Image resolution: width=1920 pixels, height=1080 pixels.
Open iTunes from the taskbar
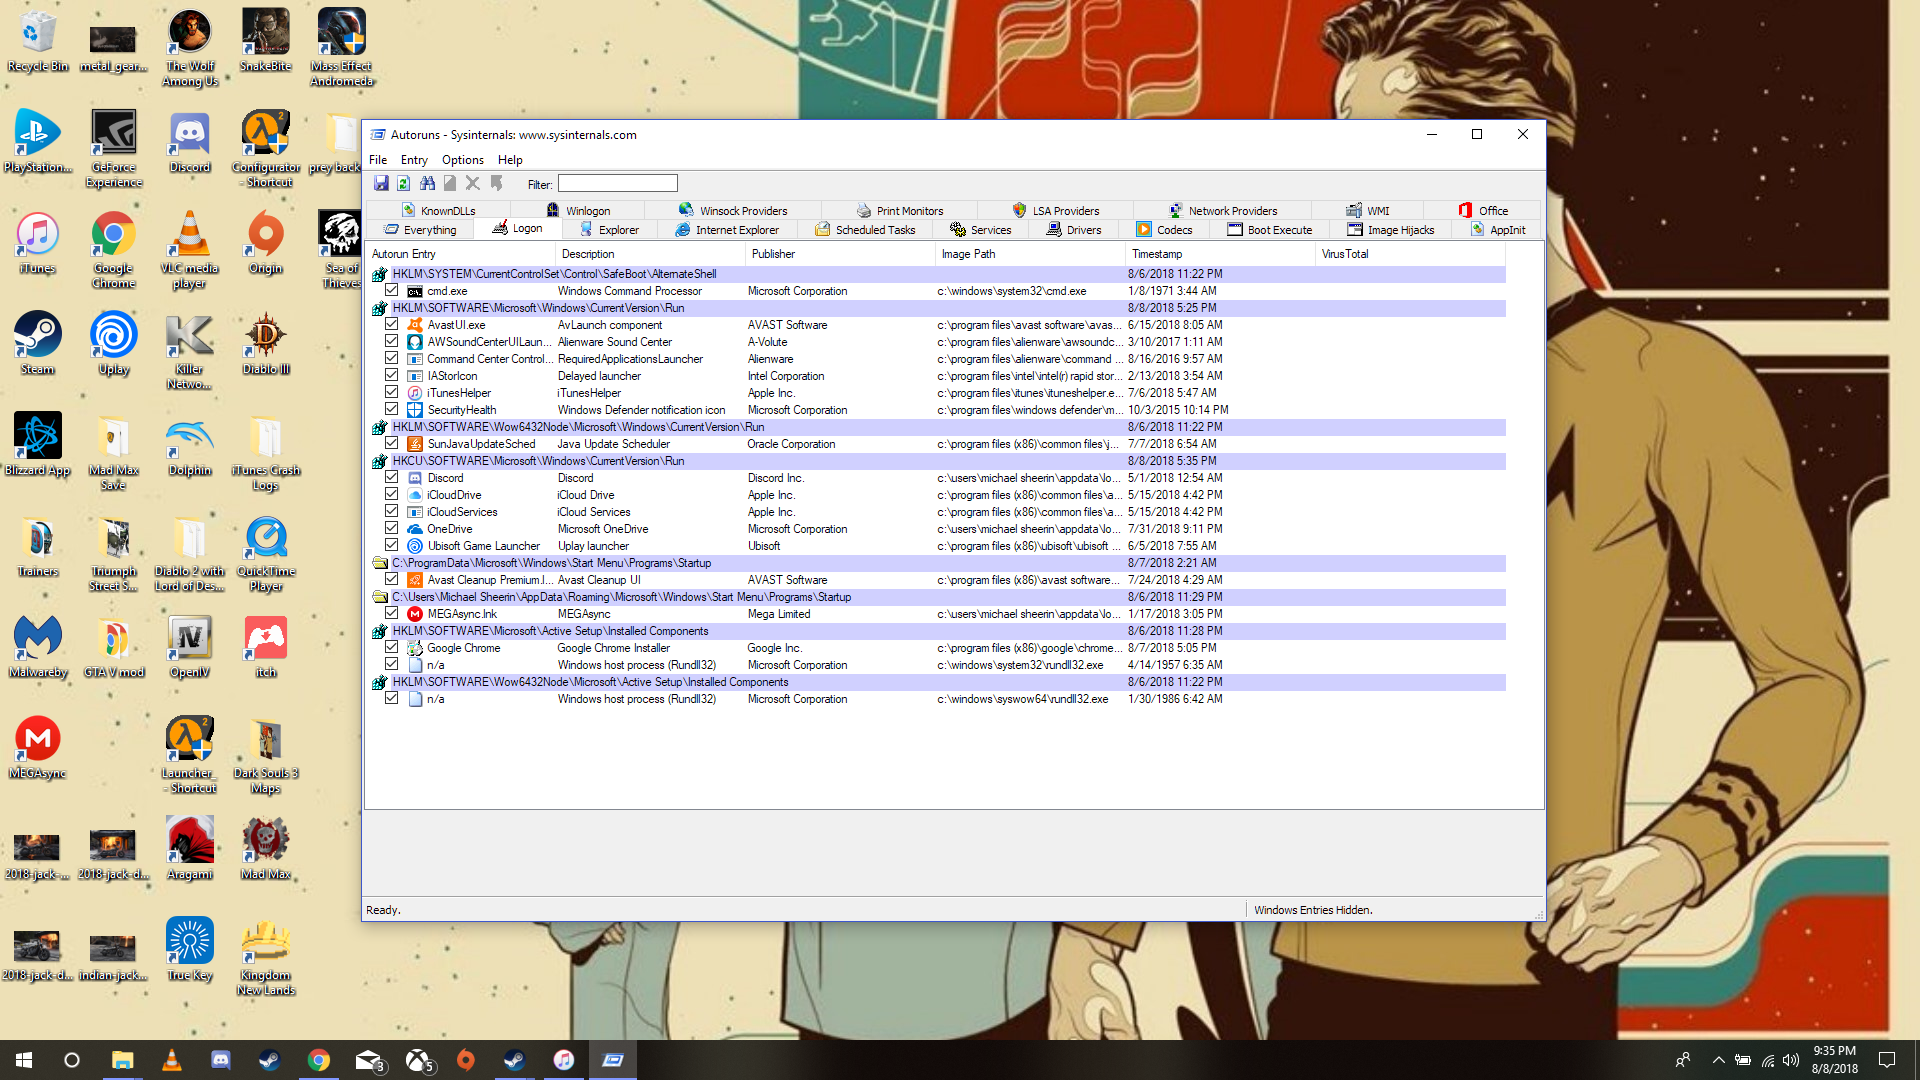click(564, 1060)
